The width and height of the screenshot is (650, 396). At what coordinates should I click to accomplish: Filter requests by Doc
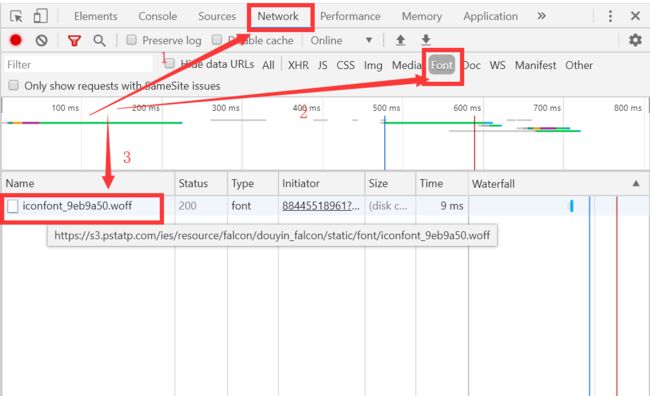[x=472, y=65]
